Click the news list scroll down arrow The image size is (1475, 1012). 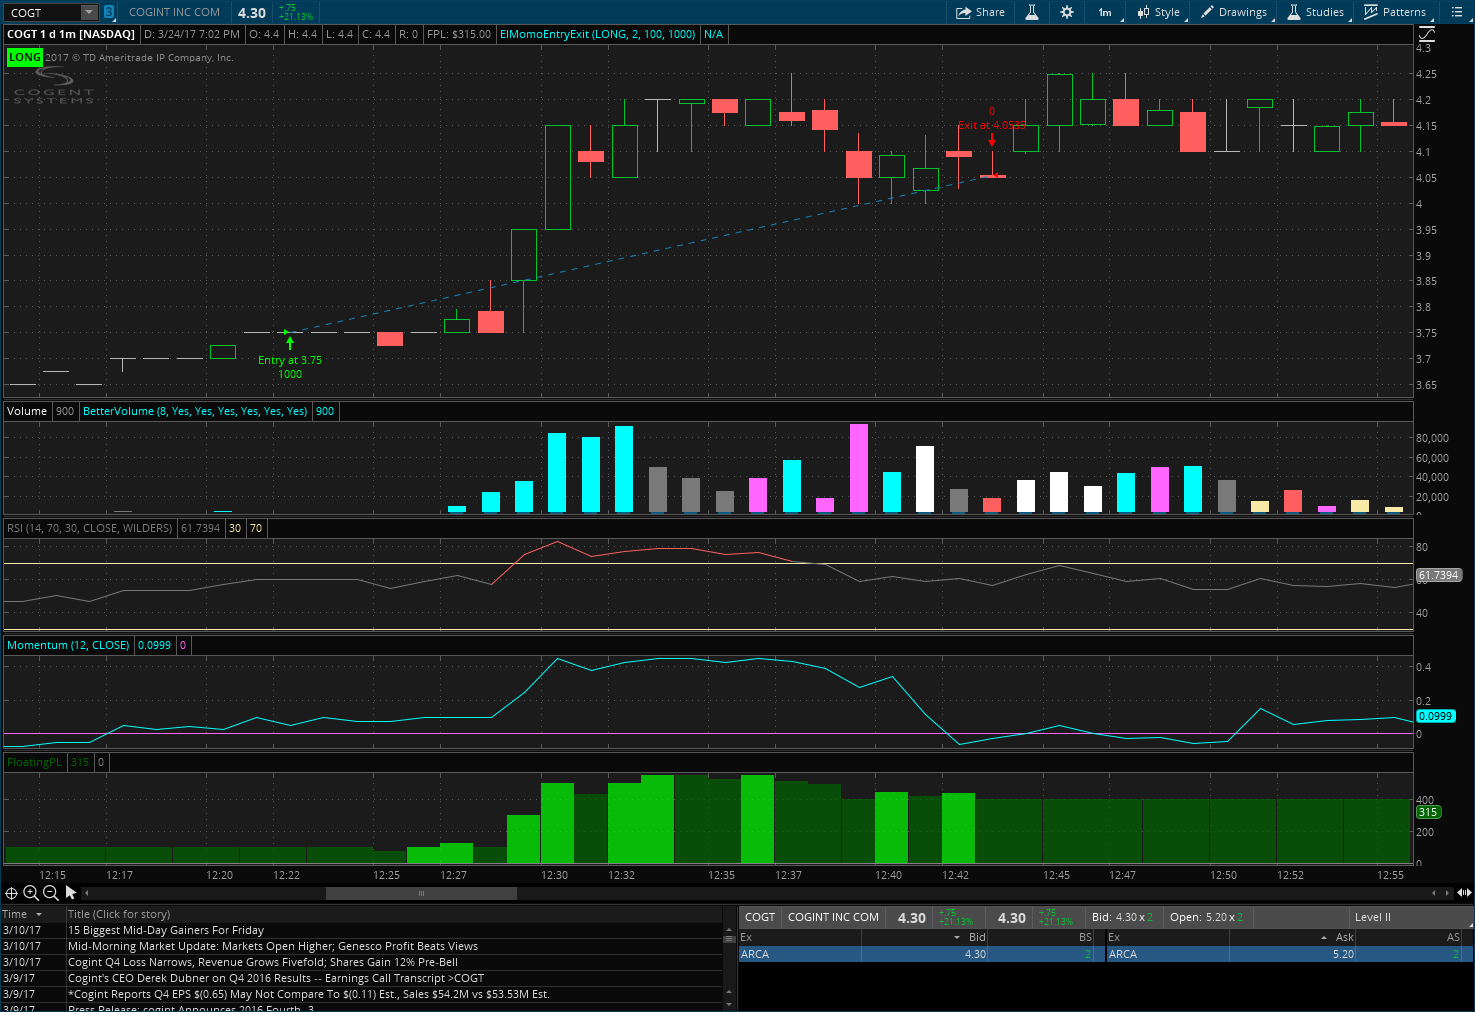coord(729,1003)
